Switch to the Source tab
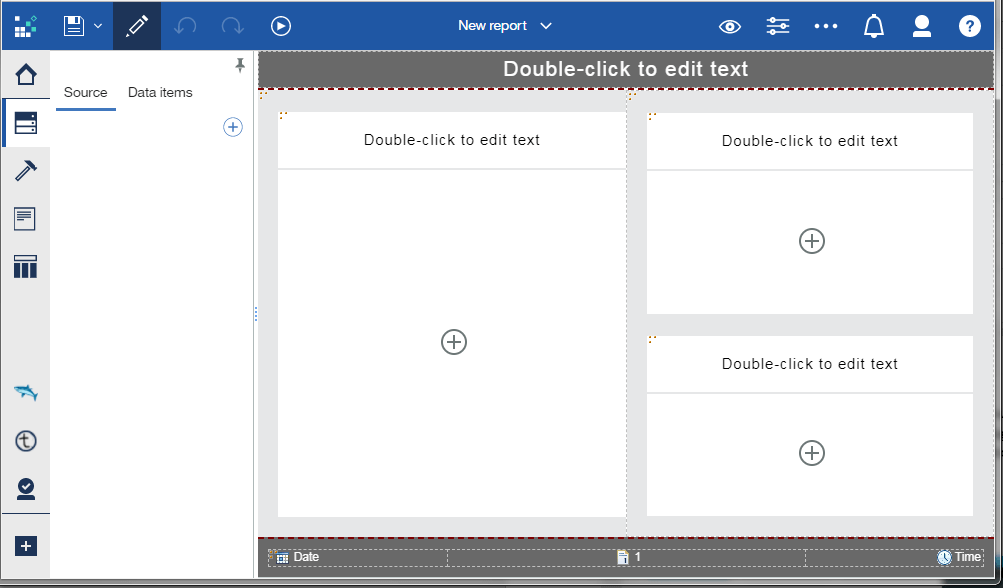 tap(86, 92)
